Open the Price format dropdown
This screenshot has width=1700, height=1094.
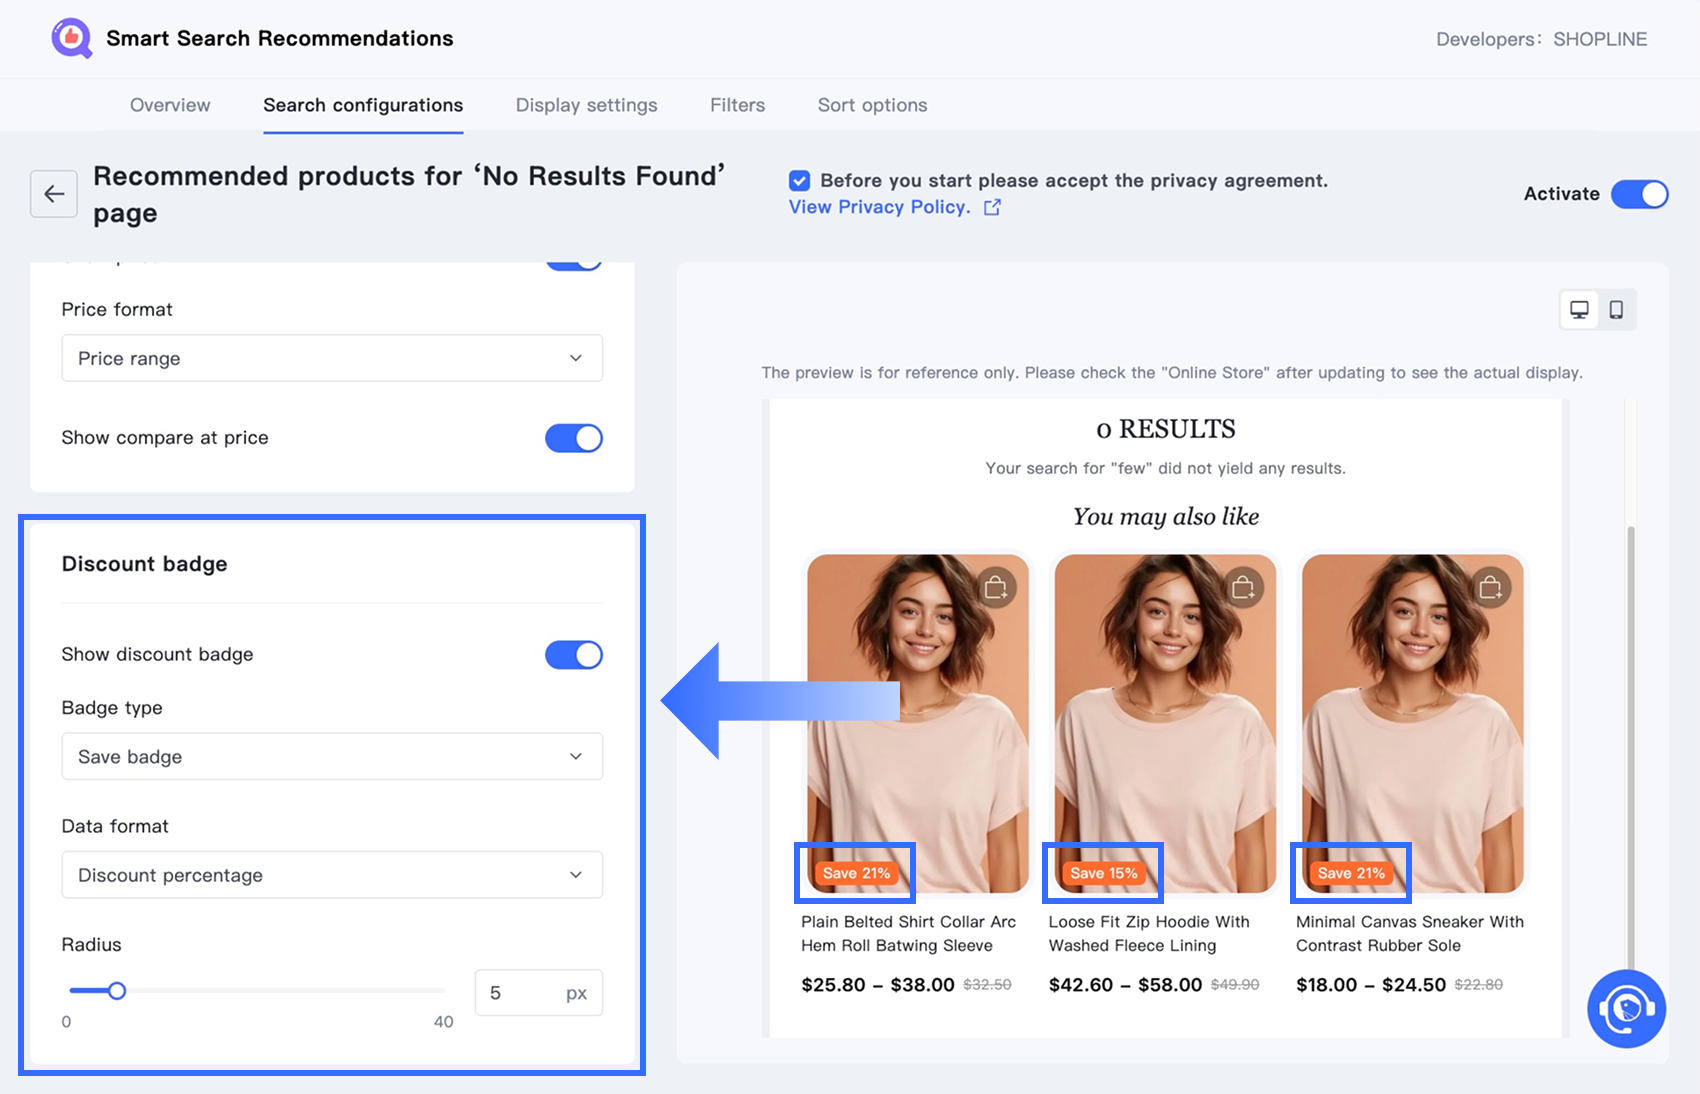[332, 358]
